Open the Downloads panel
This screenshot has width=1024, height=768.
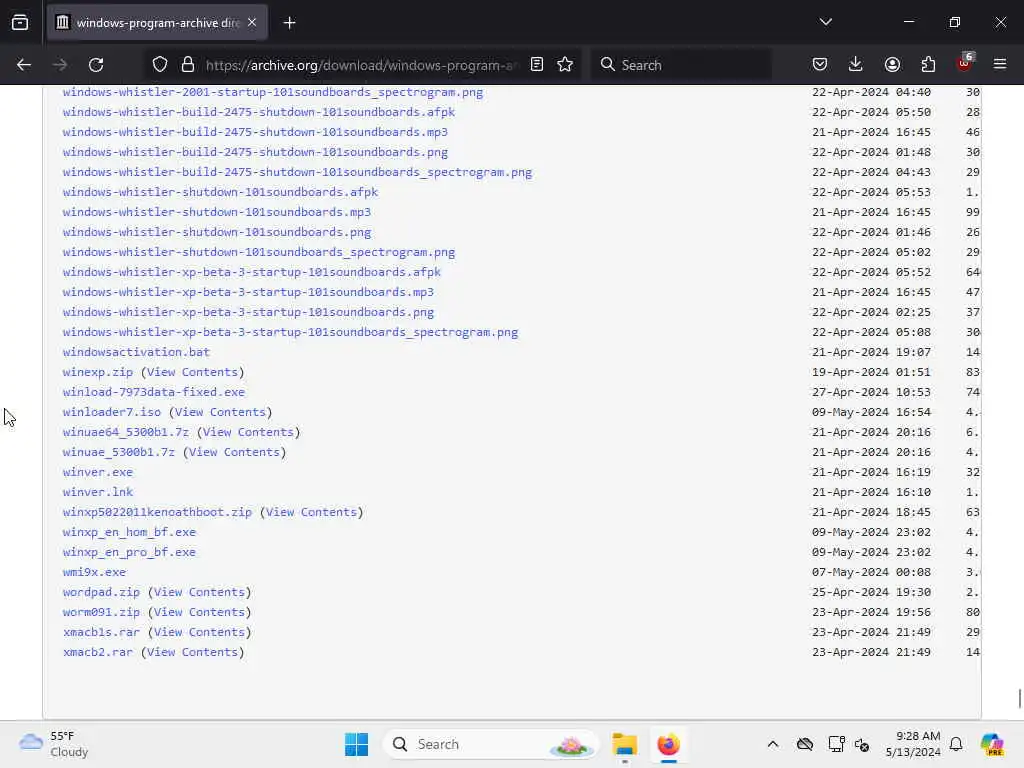(x=856, y=65)
